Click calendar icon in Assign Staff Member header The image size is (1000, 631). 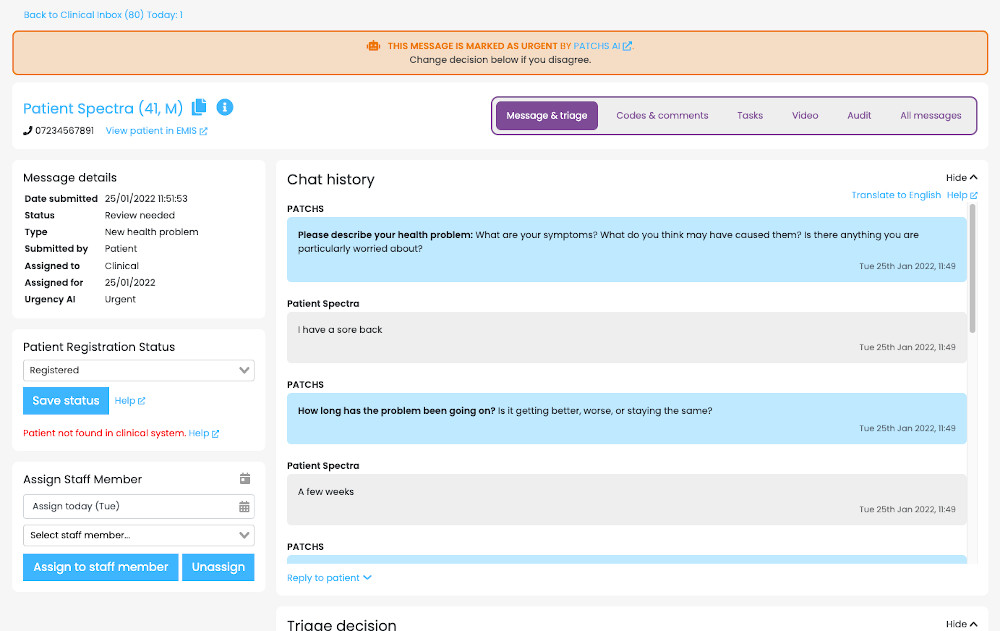pyautogui.click(x=245, y=479)
